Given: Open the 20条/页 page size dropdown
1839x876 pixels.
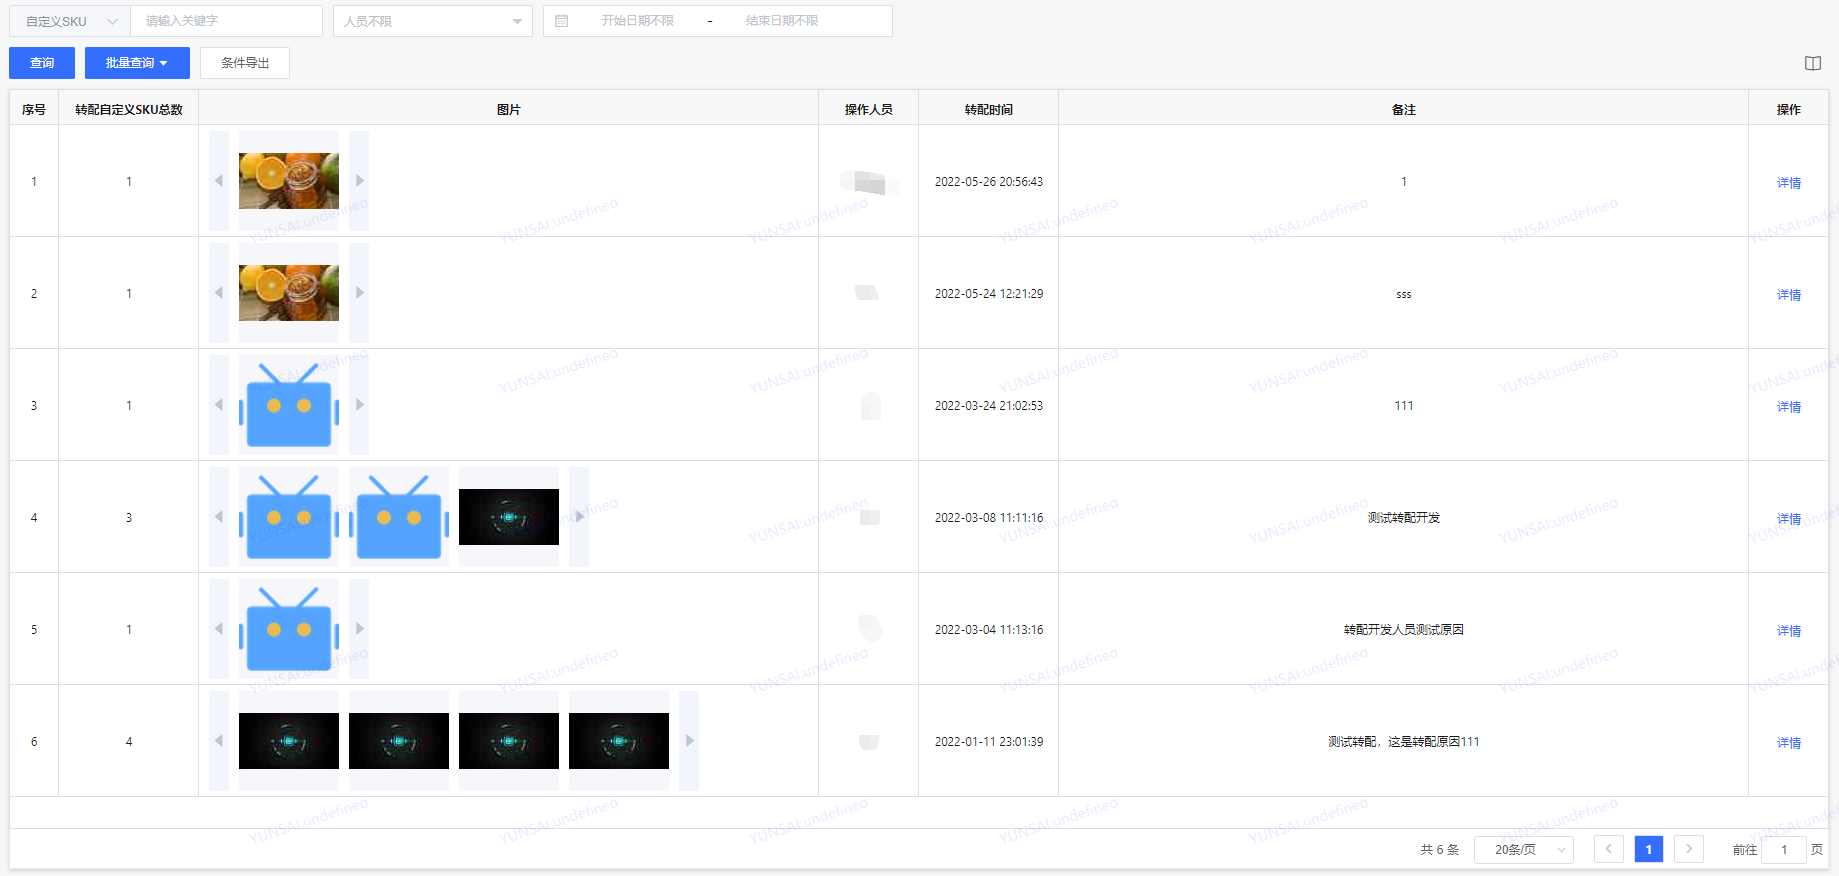Looking at the screenshot, I should pos(1524,849).
